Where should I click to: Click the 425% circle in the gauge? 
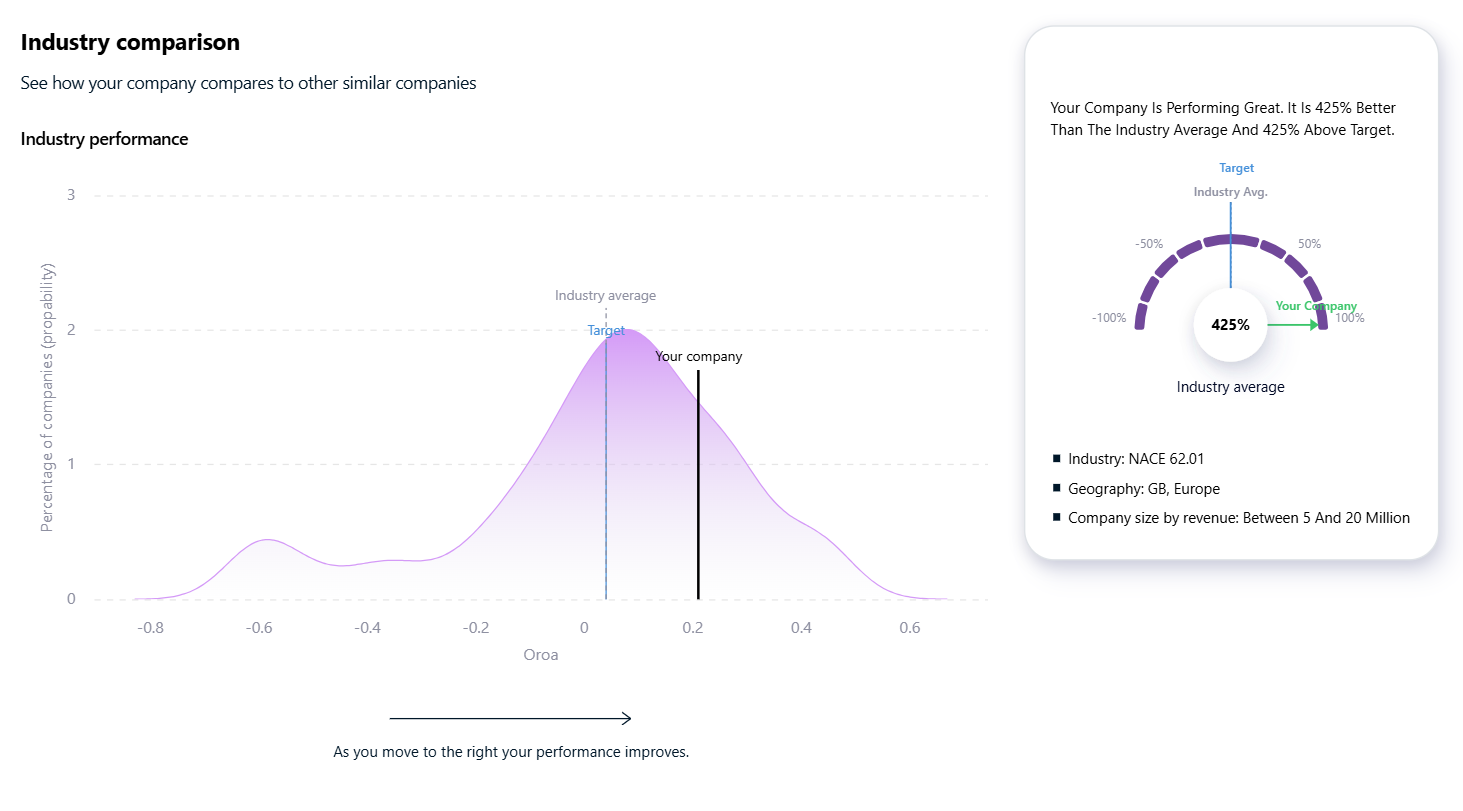click(x=1230, y=325)
